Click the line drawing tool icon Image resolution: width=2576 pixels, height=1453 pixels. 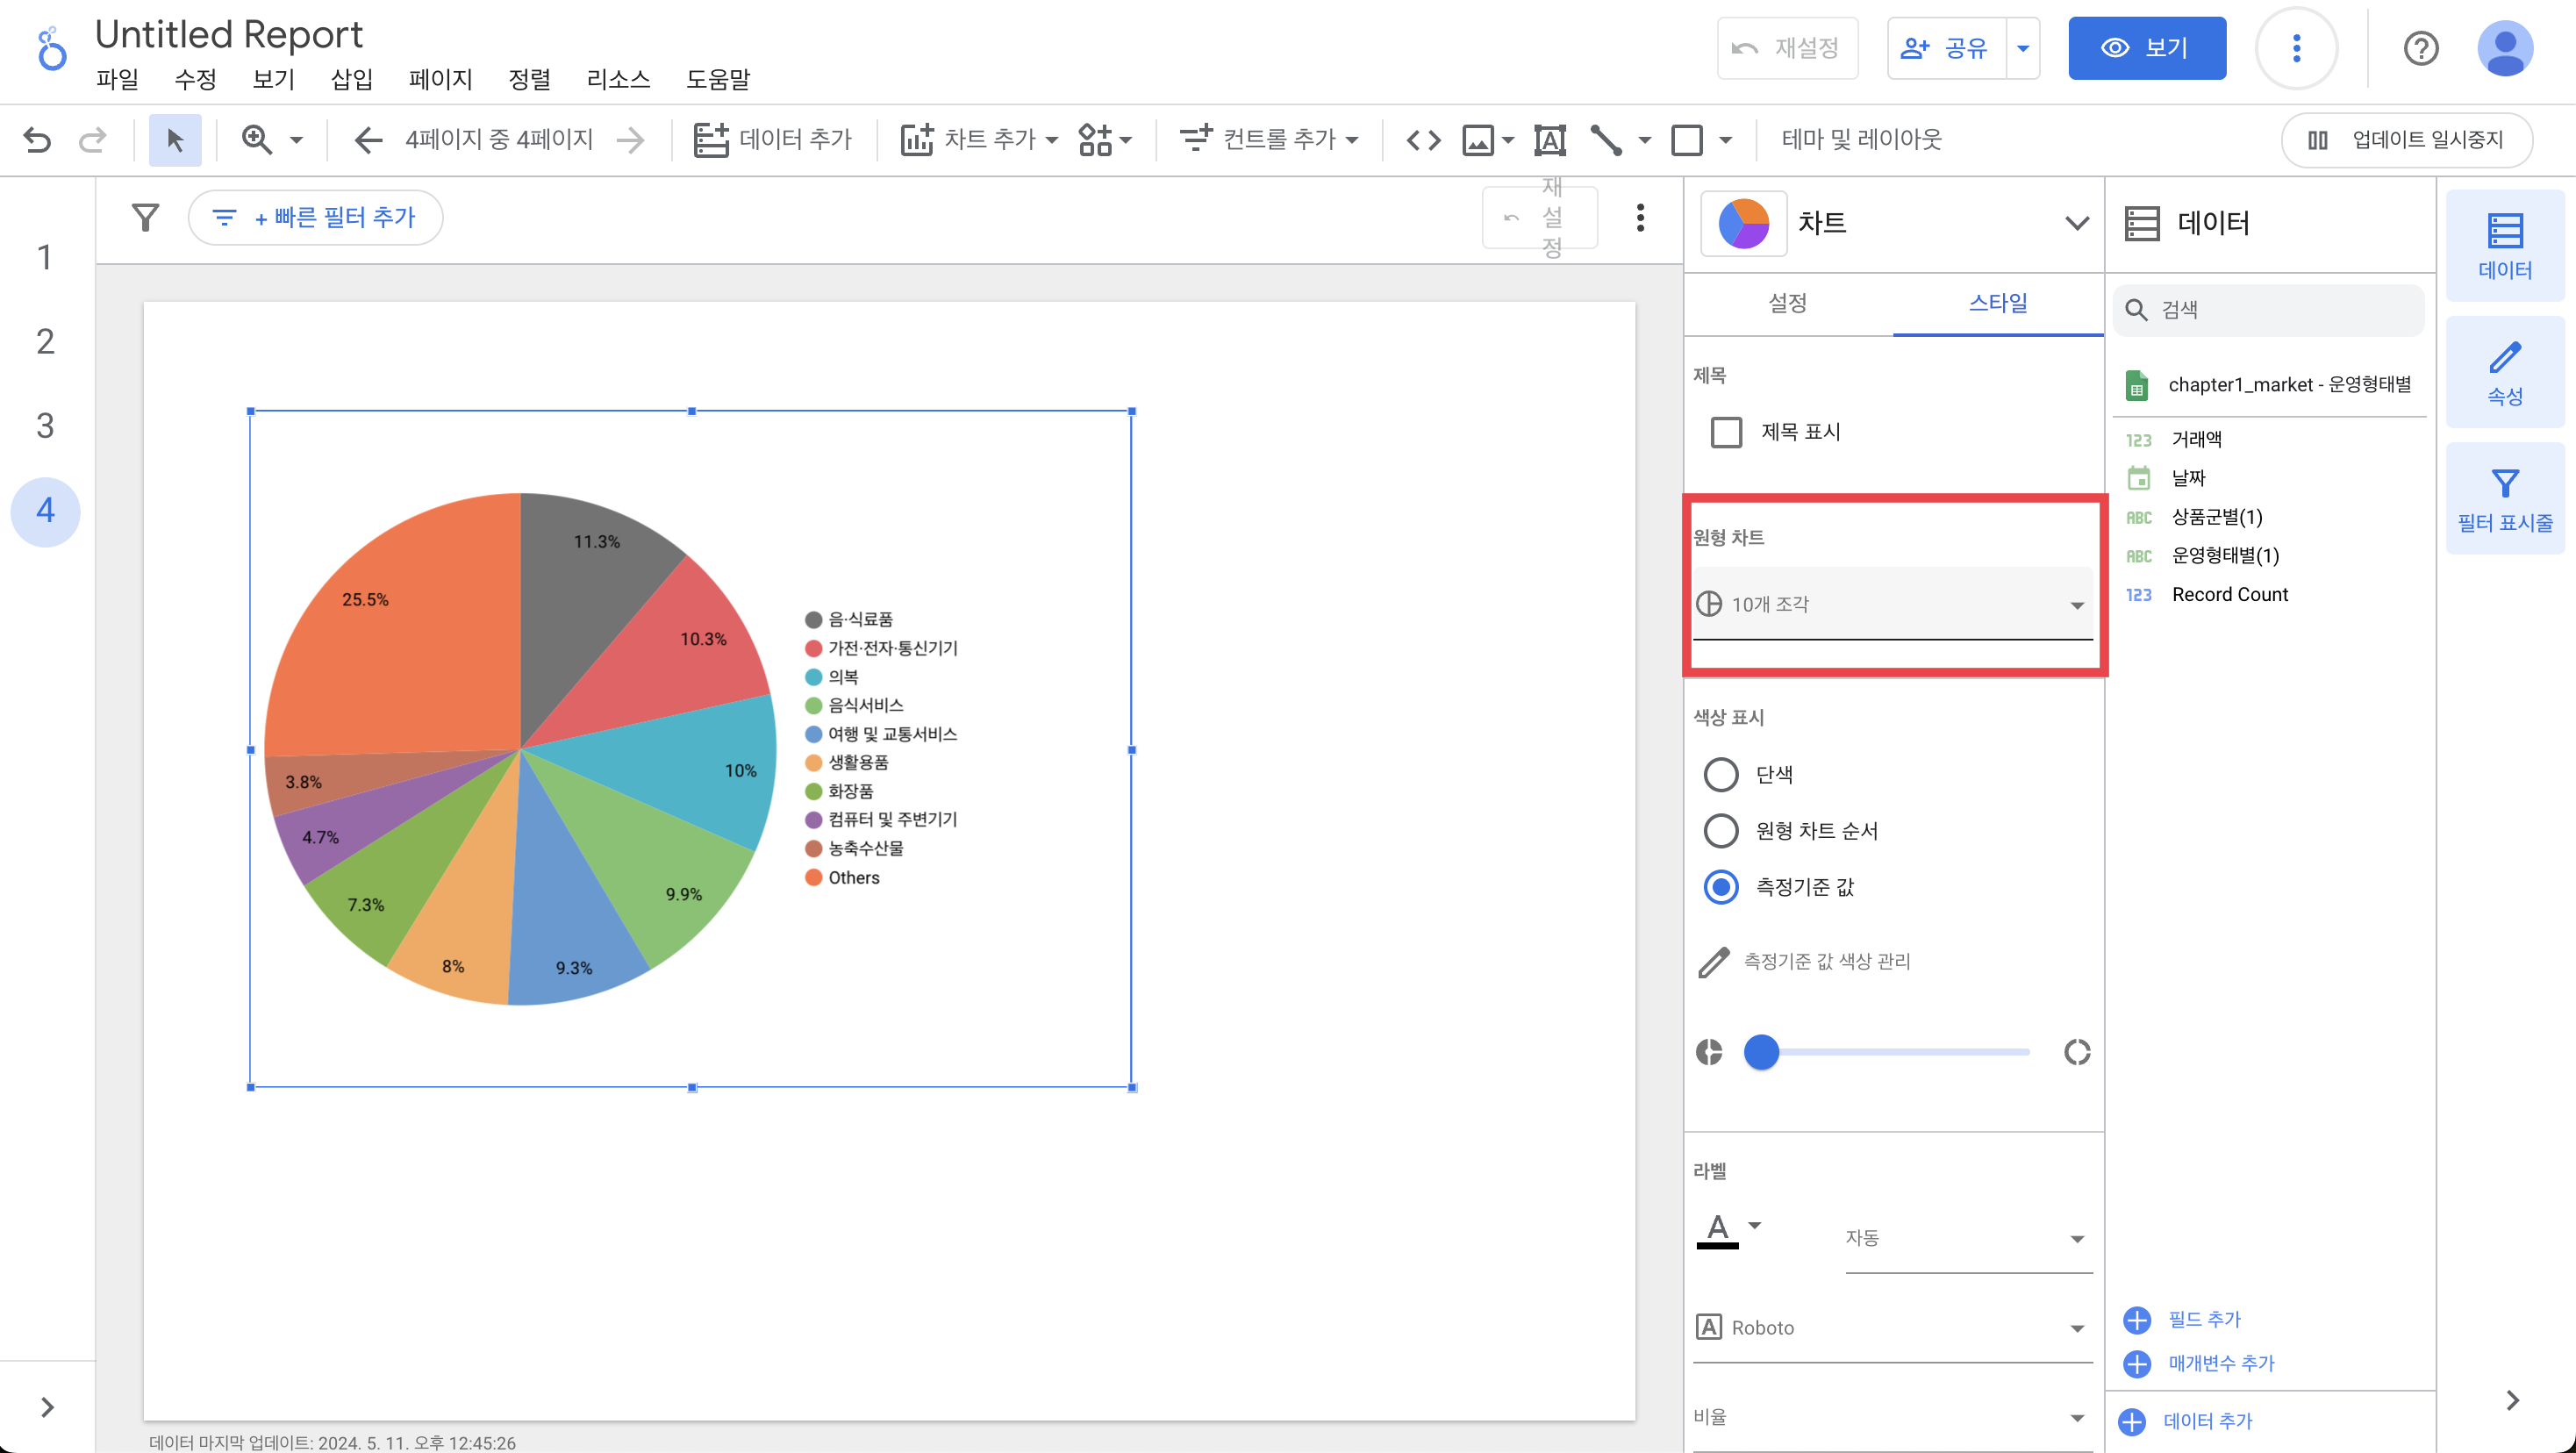[1606, 139]
